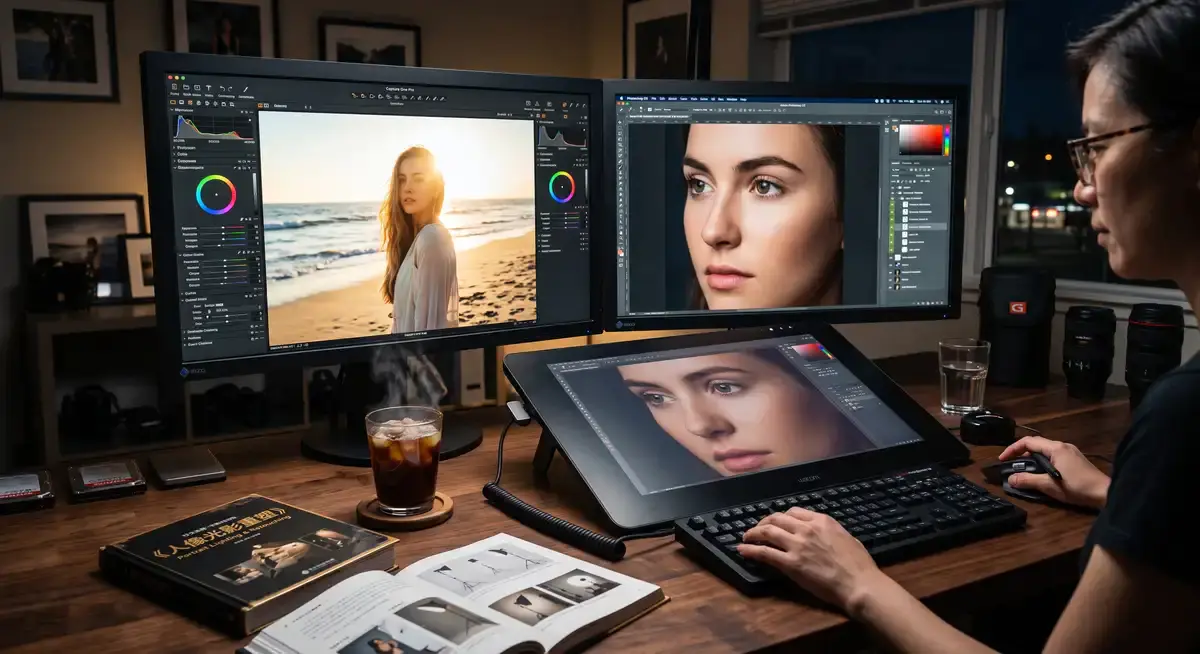1200x654 pixels.
Task: Click the large color wheel in Capture One's left panel
Action: point(216,194)
